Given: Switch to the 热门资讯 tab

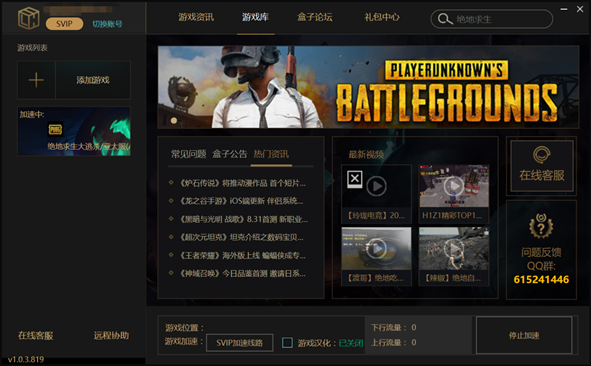Looking at the screenshot, I should (x=271, y=154).
